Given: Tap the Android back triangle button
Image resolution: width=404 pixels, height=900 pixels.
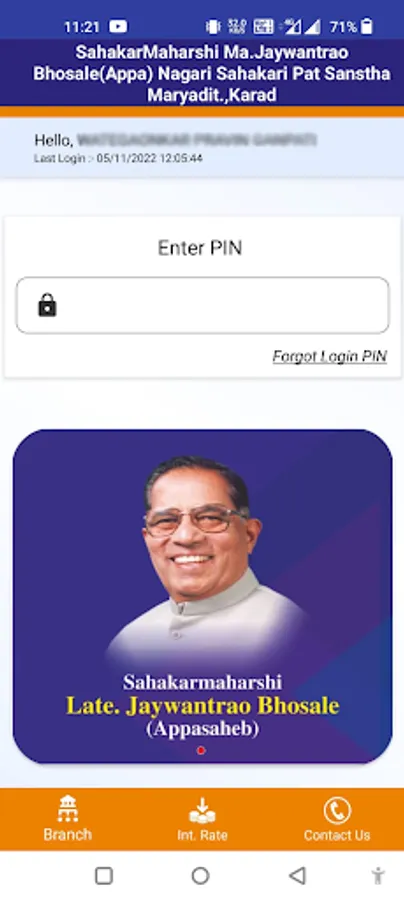Looking at the screenshot, I should 297,875.
